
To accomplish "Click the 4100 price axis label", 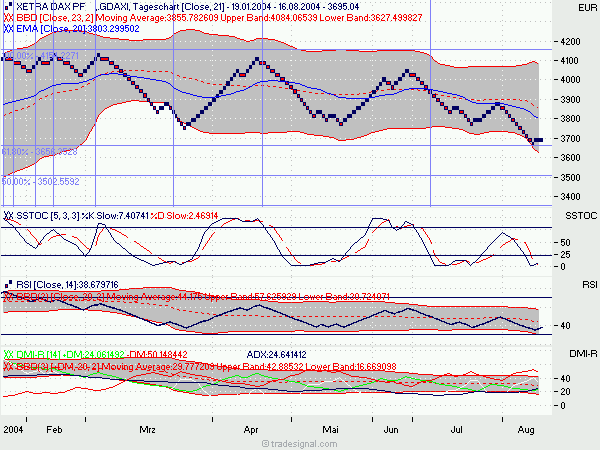I will point(570,60).
